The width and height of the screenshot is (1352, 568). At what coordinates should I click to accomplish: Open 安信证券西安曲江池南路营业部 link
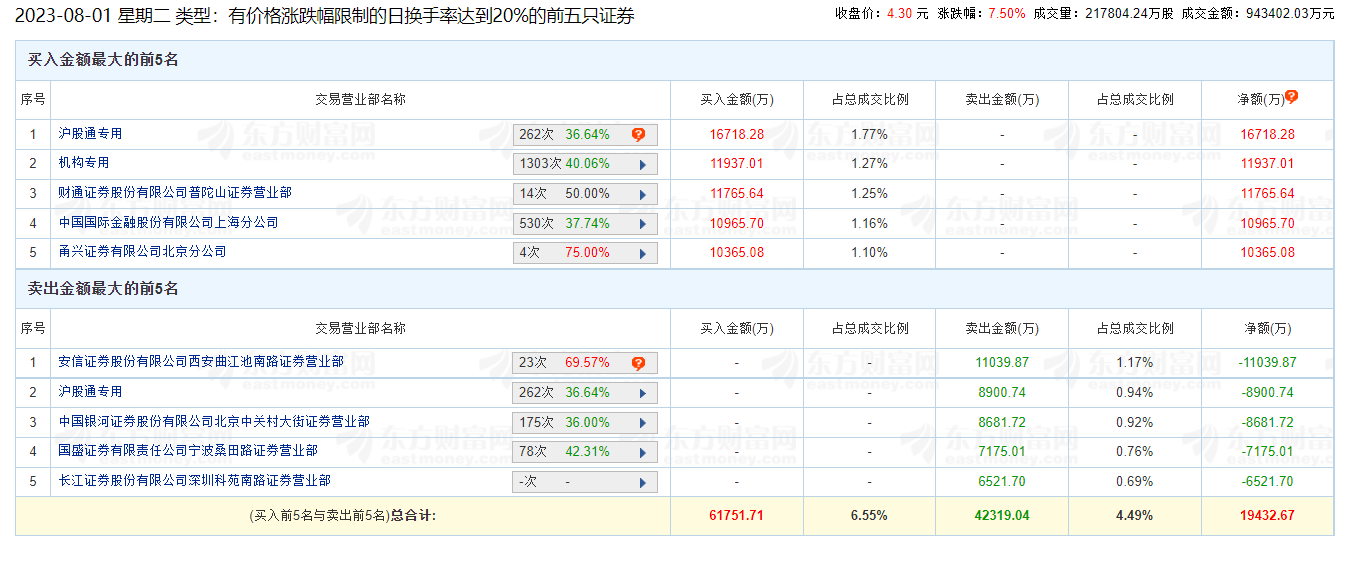(x=200, y=362)
